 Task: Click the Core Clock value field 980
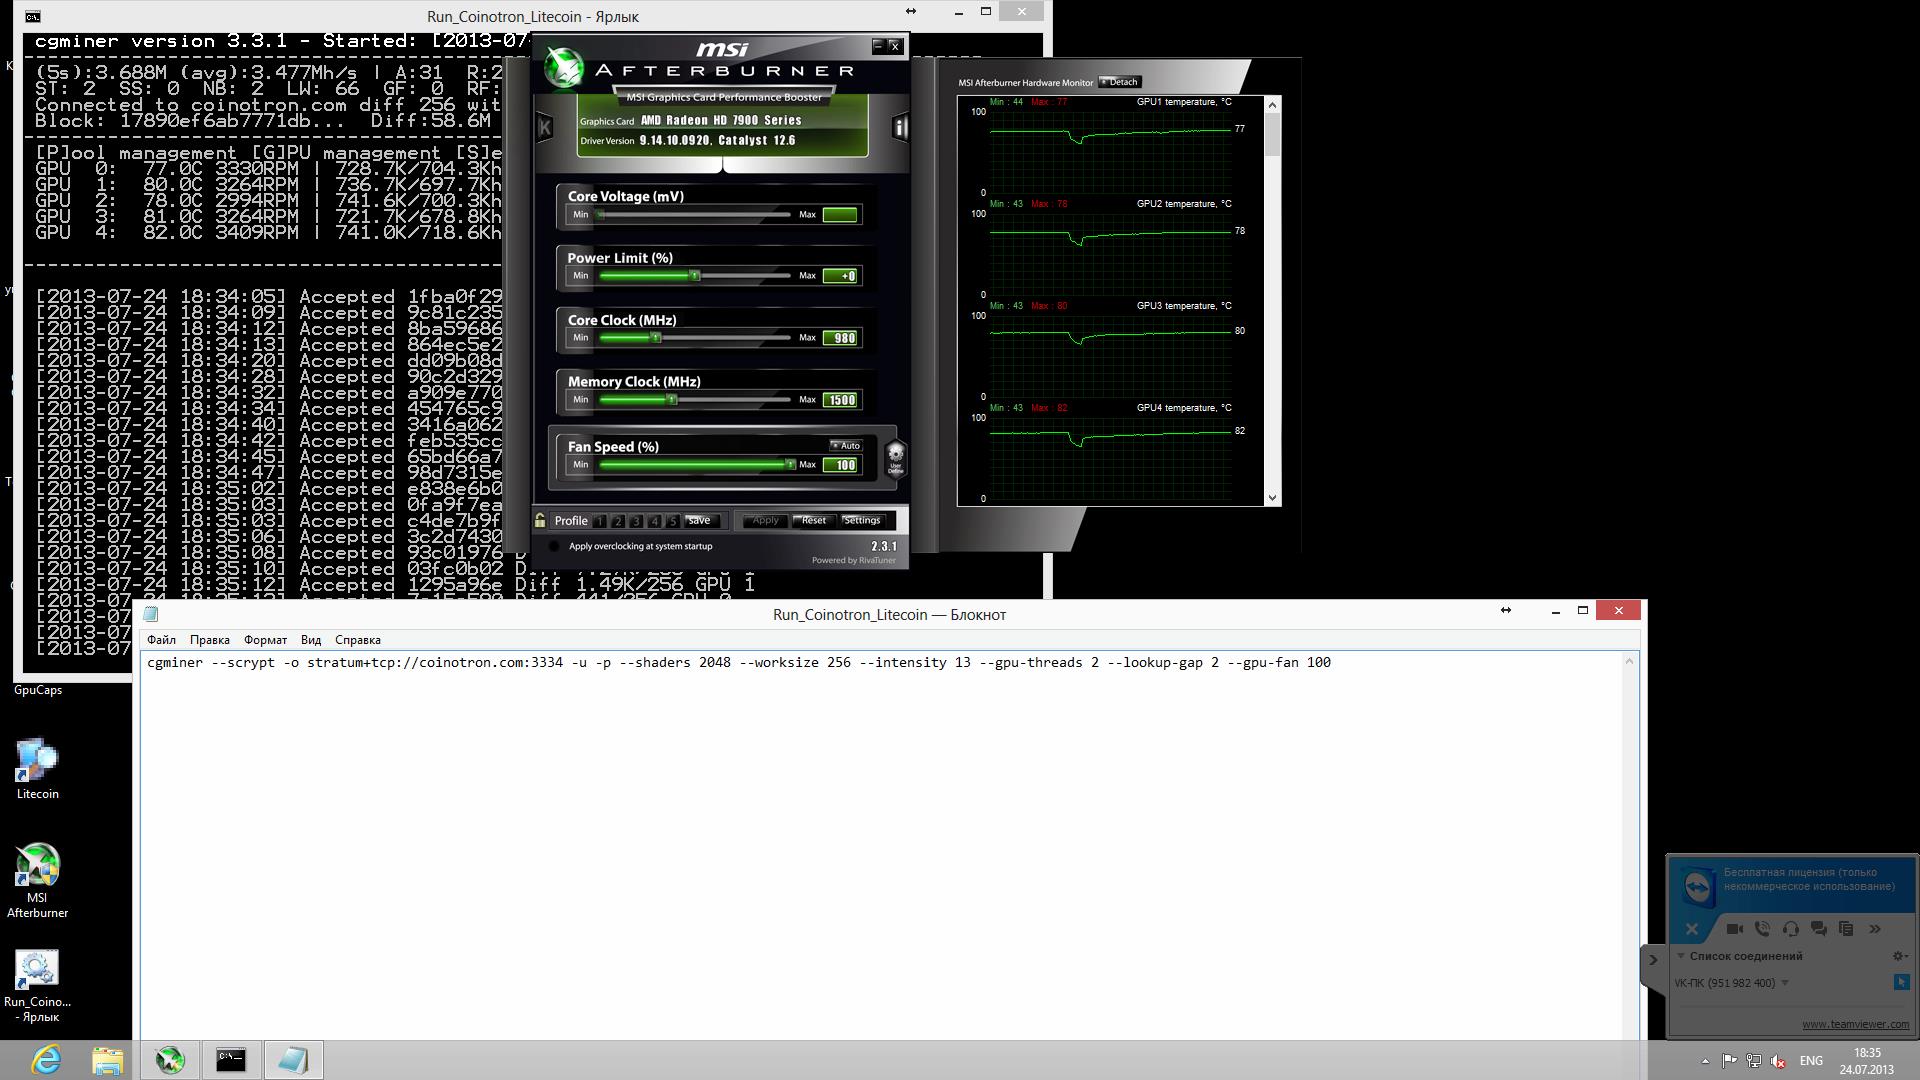(841, 338)
